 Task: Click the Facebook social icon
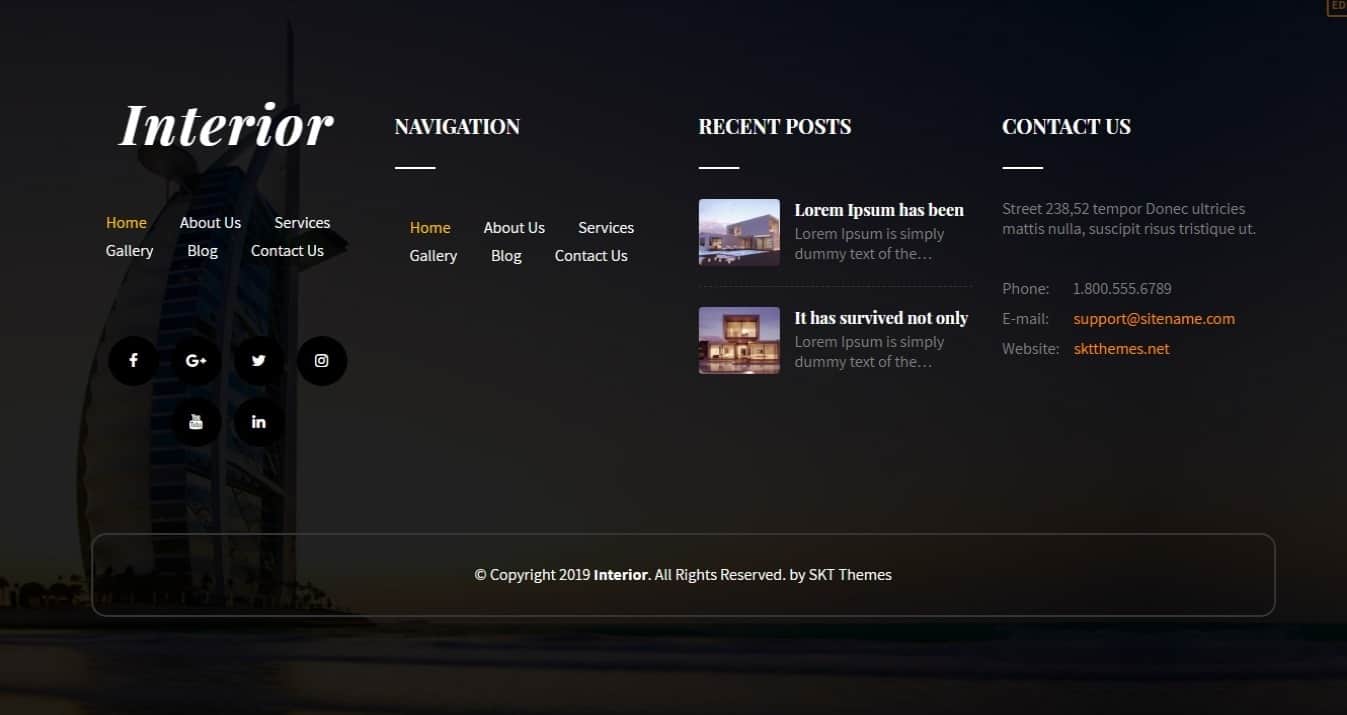coord(133,361)
